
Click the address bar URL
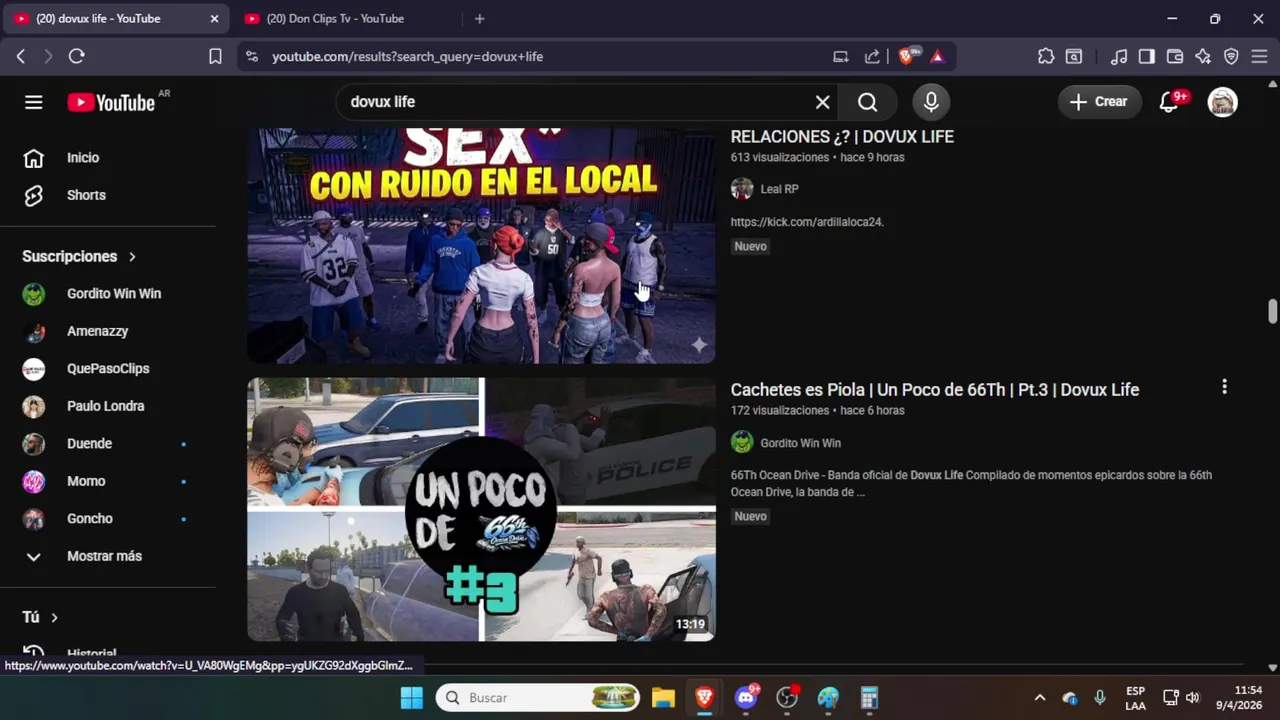pos(407,57)
